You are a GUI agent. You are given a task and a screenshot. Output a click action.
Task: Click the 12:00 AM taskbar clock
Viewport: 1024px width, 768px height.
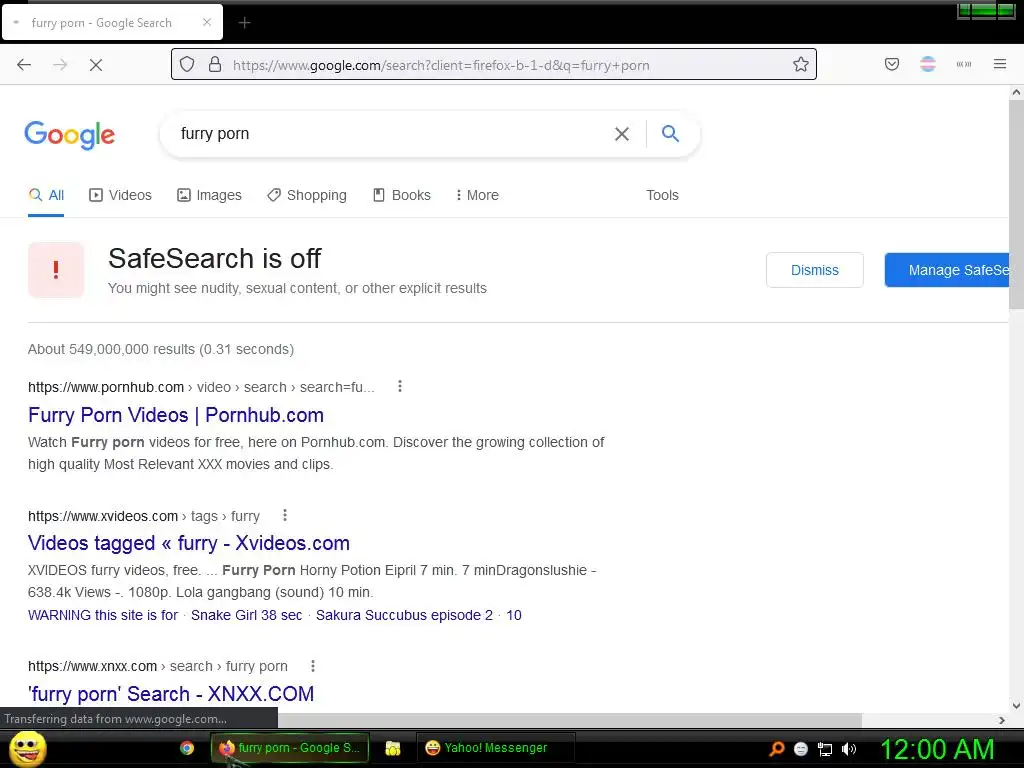coord(937,749)
